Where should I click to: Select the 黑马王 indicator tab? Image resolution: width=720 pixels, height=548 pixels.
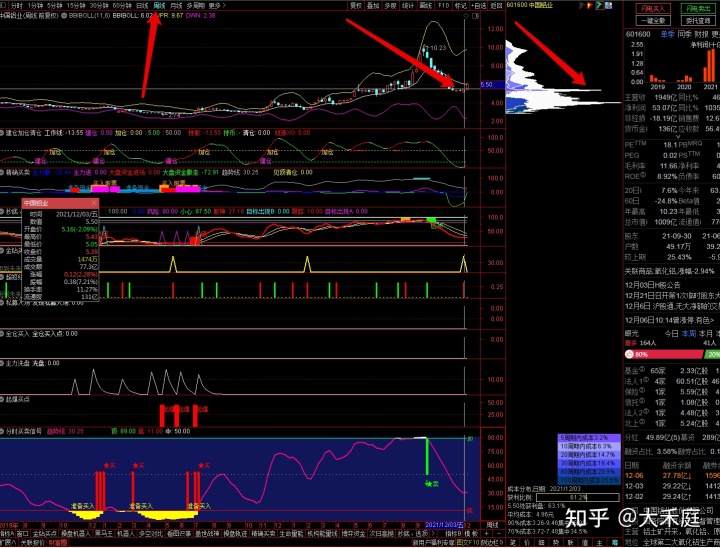pyautogui.click(x=104, y=533)
